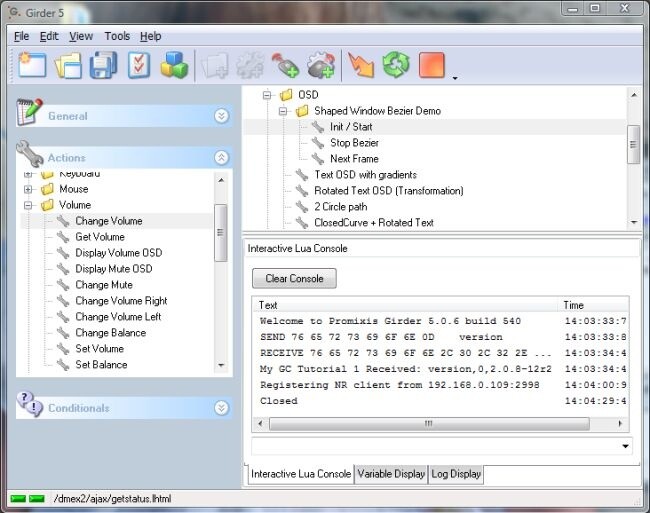Click the green recycle refresh icon

[x=396, y=65]
